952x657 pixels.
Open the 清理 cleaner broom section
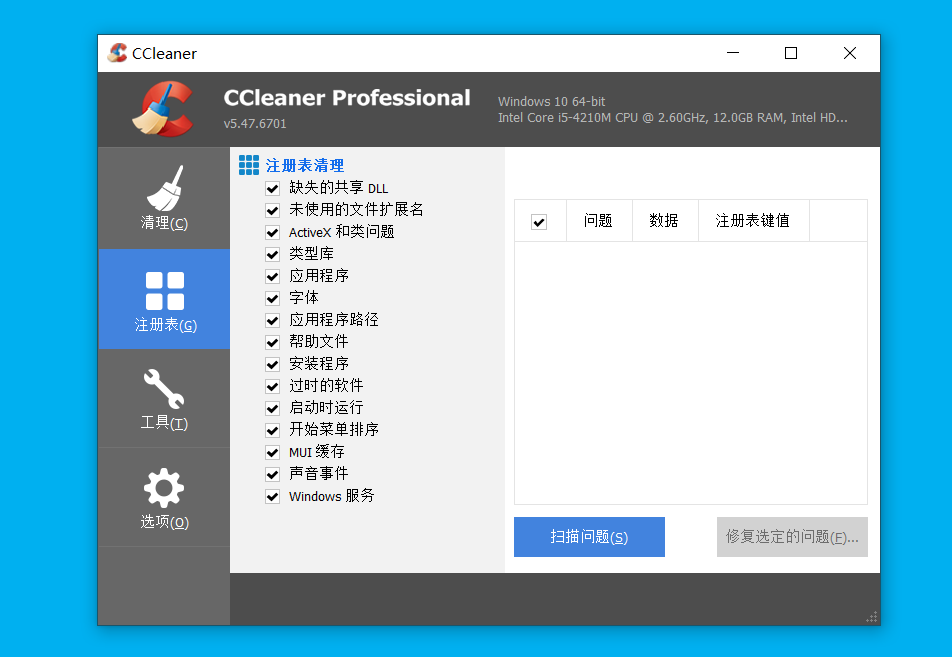point(164,198)
